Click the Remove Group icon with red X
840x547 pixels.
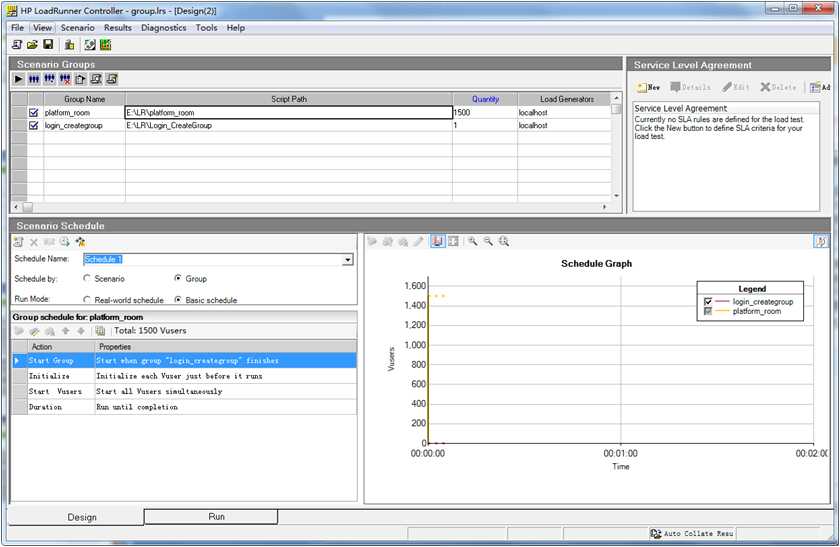click(65, 79)
